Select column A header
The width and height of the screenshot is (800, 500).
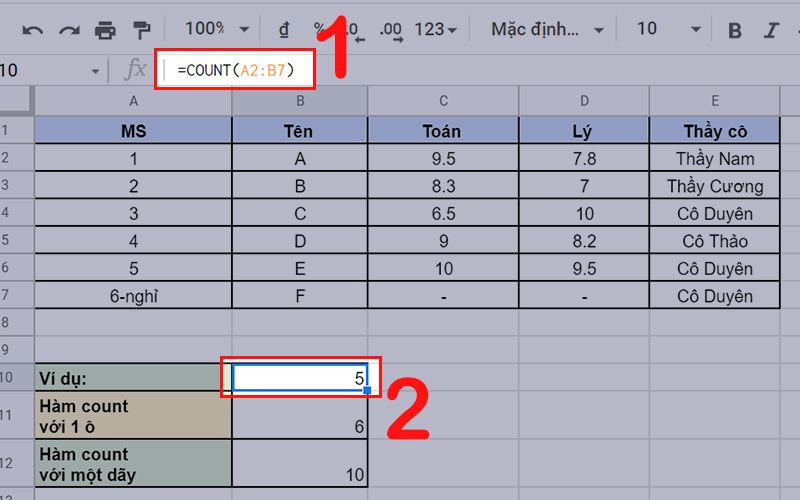pyautogui.click(x=133, y=101)
